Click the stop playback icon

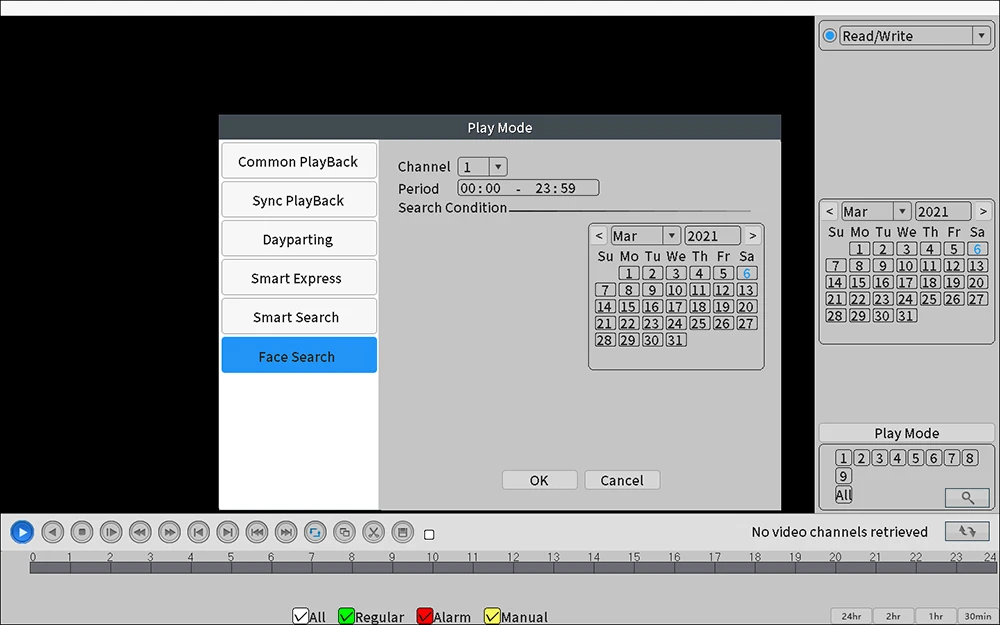click(x=82, y=532)
